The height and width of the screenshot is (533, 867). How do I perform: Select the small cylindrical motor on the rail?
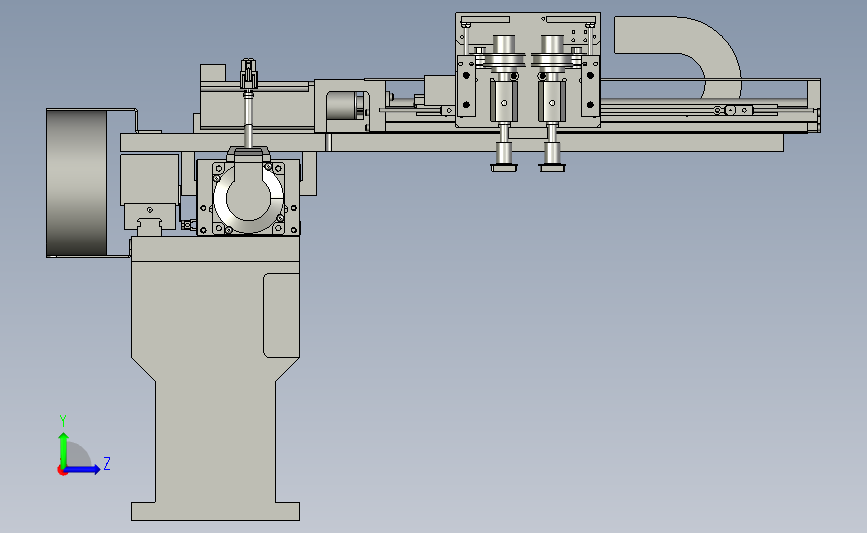[345, 106]
